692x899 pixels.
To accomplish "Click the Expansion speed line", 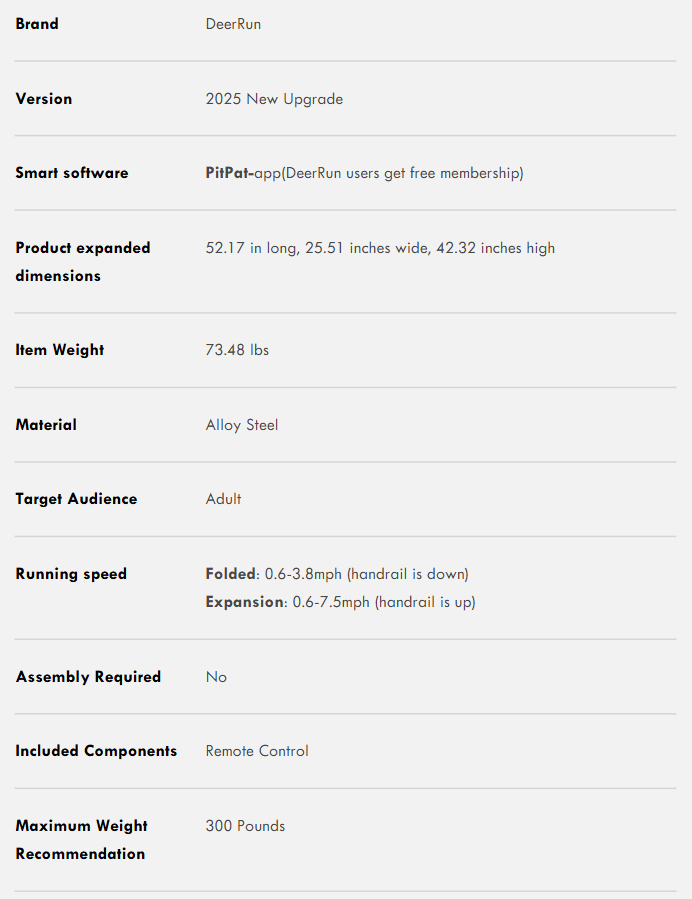I will coord(340,602).
